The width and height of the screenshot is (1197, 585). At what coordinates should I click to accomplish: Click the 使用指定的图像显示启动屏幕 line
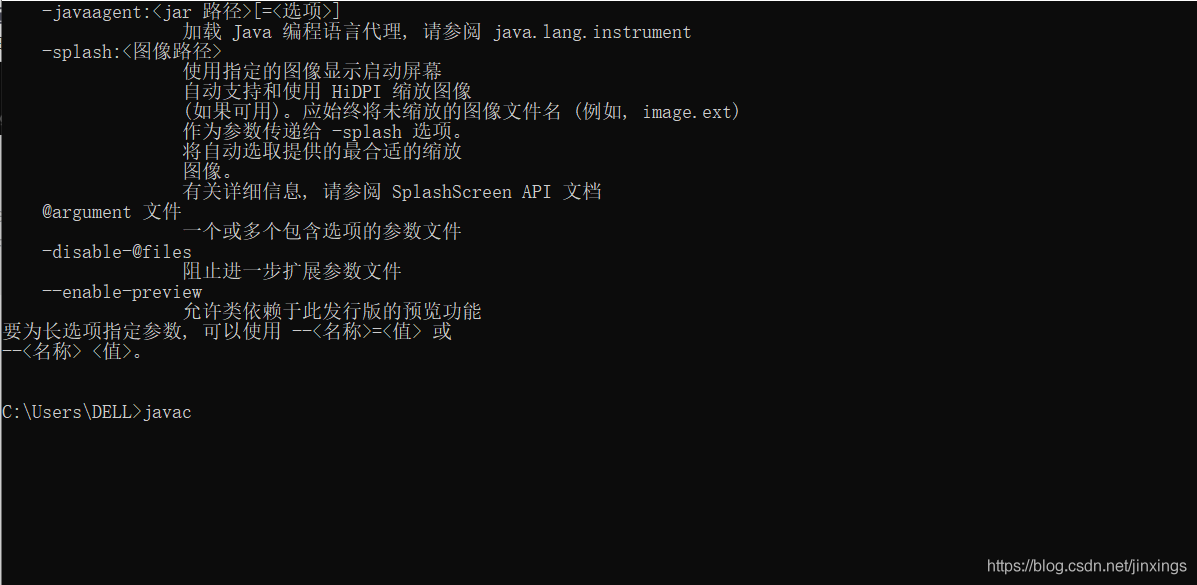click(312, 72)
